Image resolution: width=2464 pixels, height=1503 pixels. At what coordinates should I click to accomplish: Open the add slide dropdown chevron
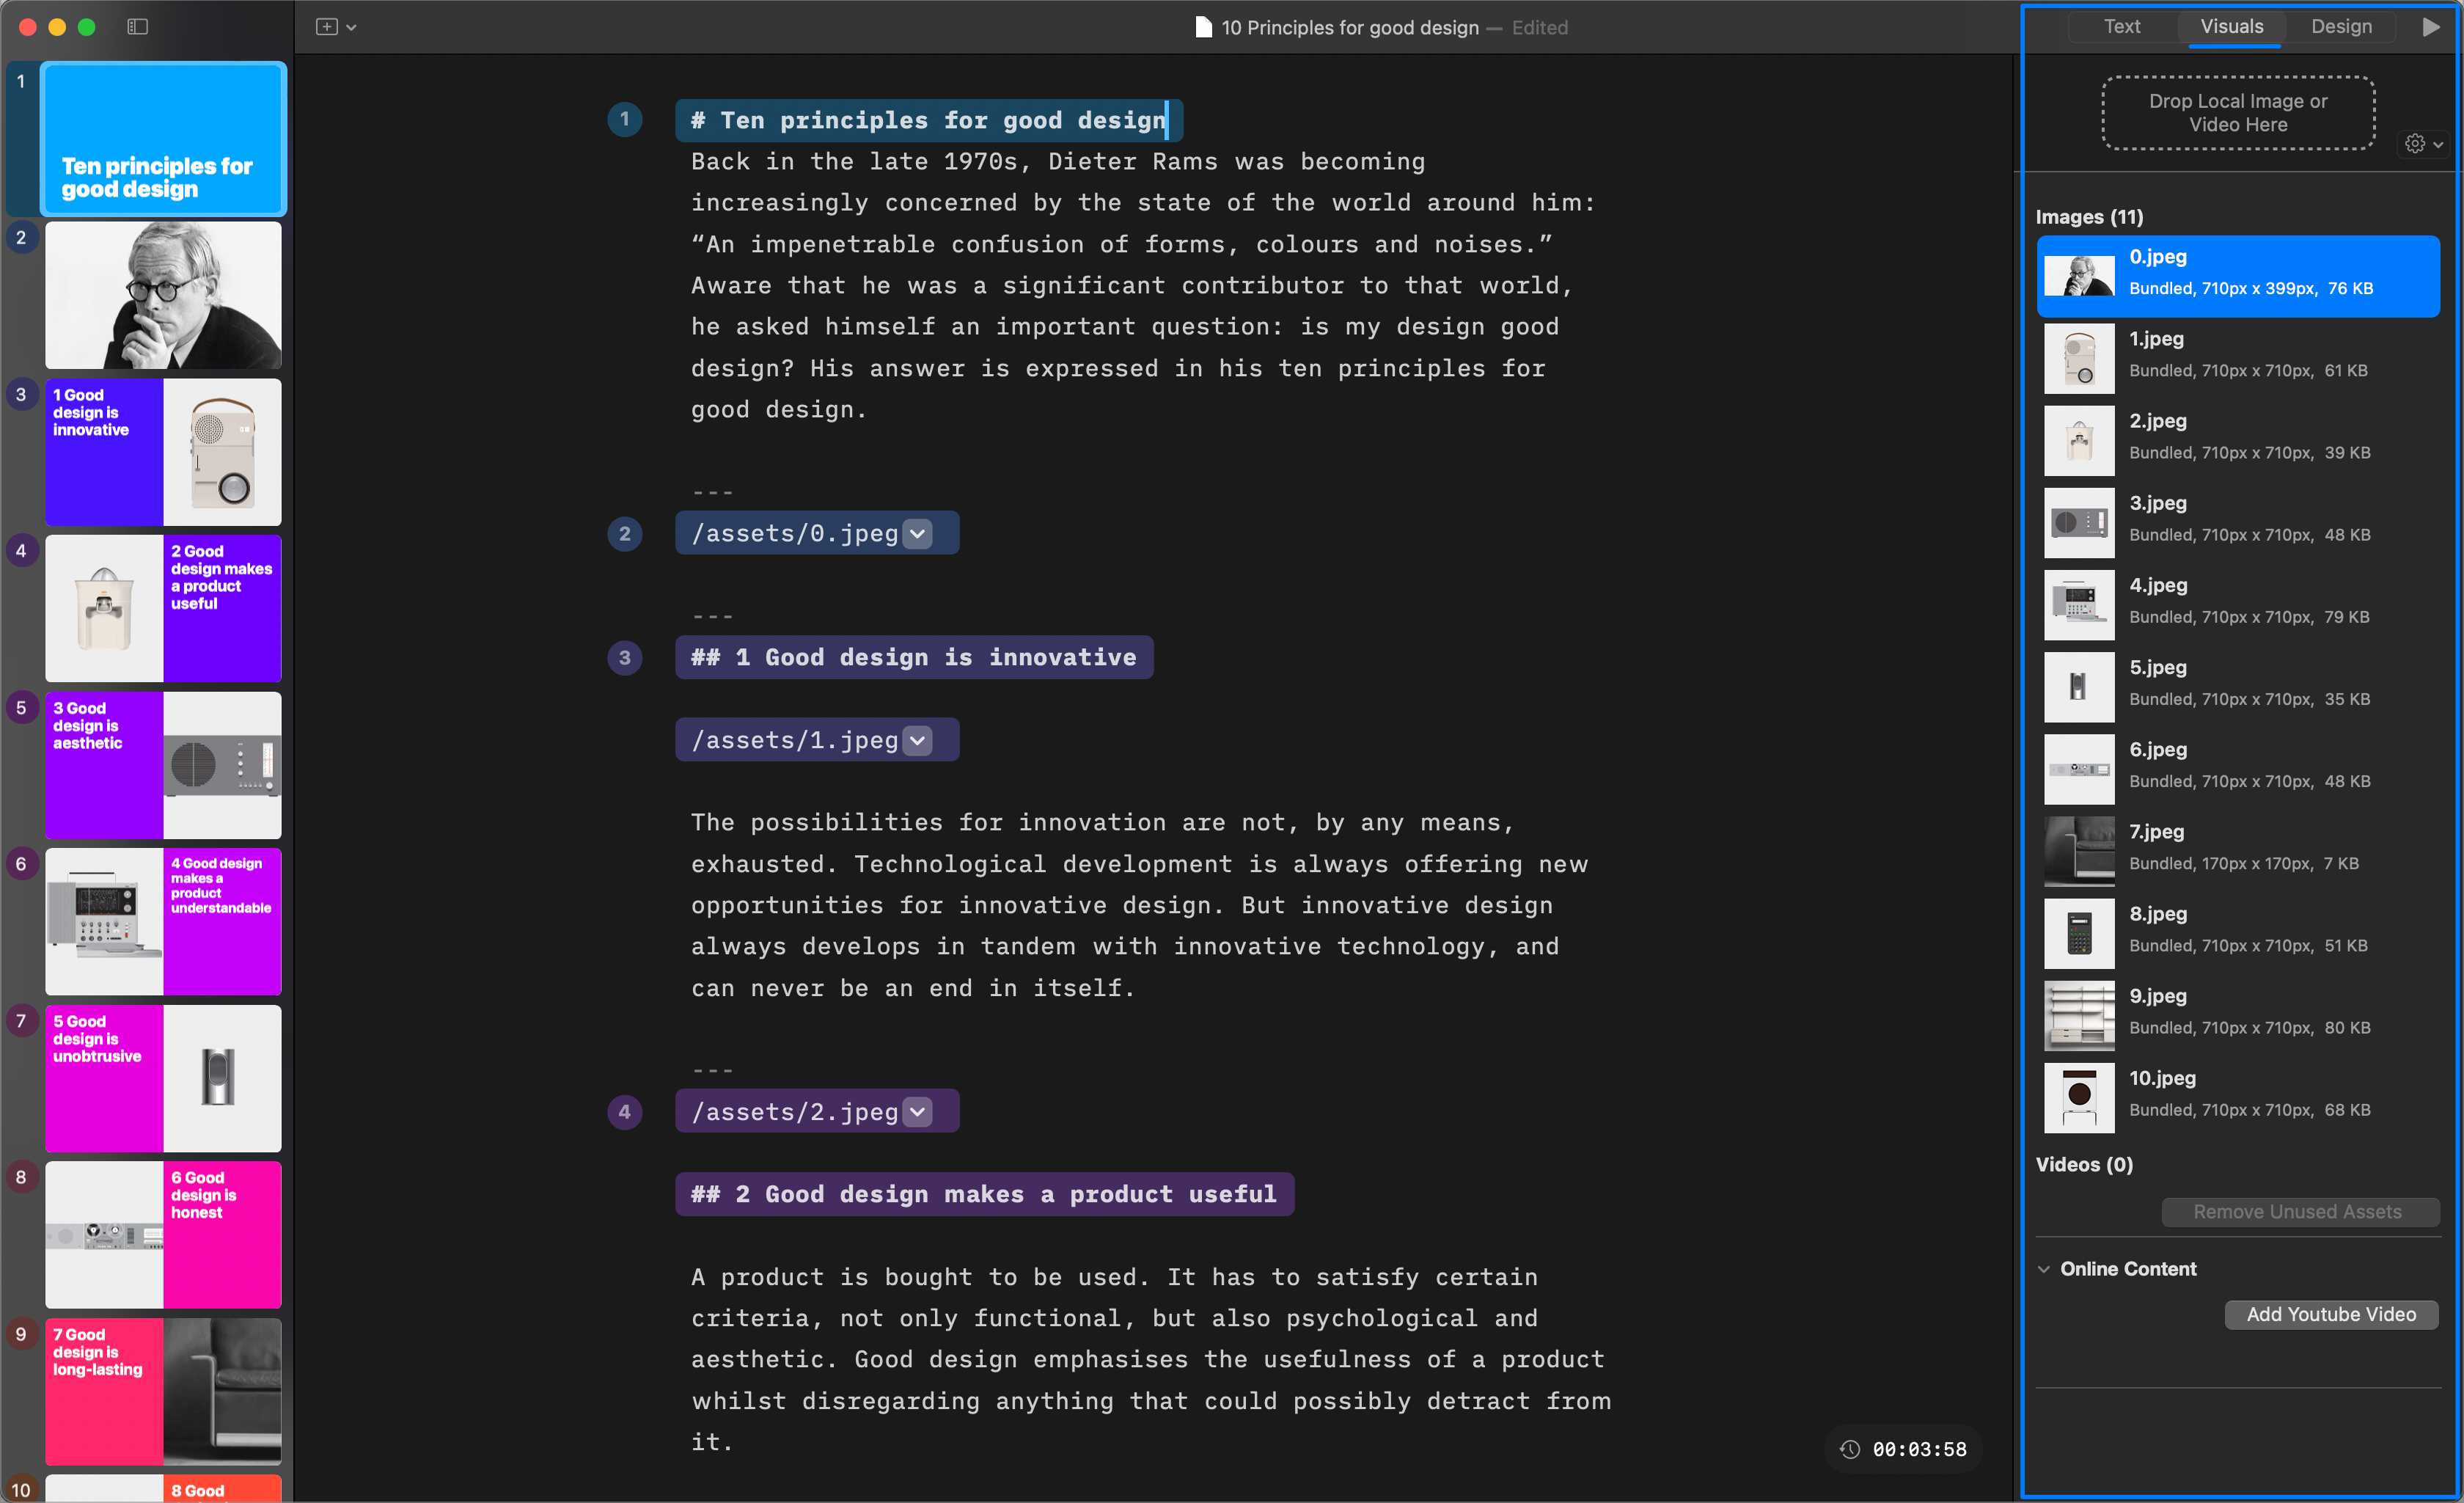(351, 28)
